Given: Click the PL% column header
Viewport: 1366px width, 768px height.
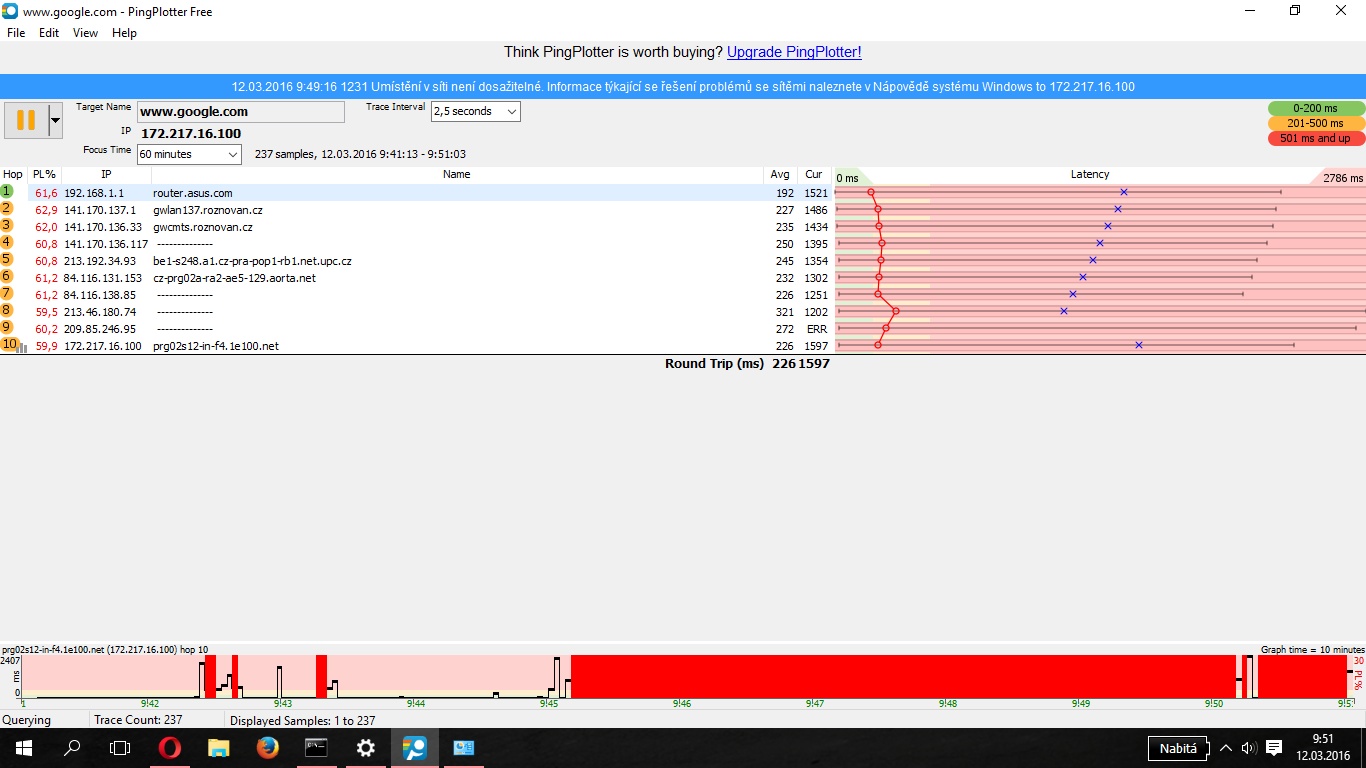Looking at the screenshot, I should (x=44, y=174).
